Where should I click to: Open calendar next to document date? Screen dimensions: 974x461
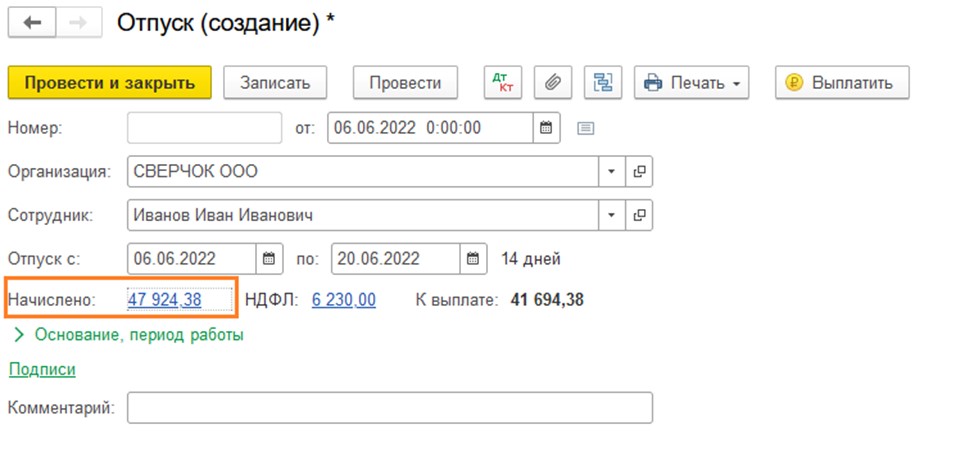tap(546, 128)
